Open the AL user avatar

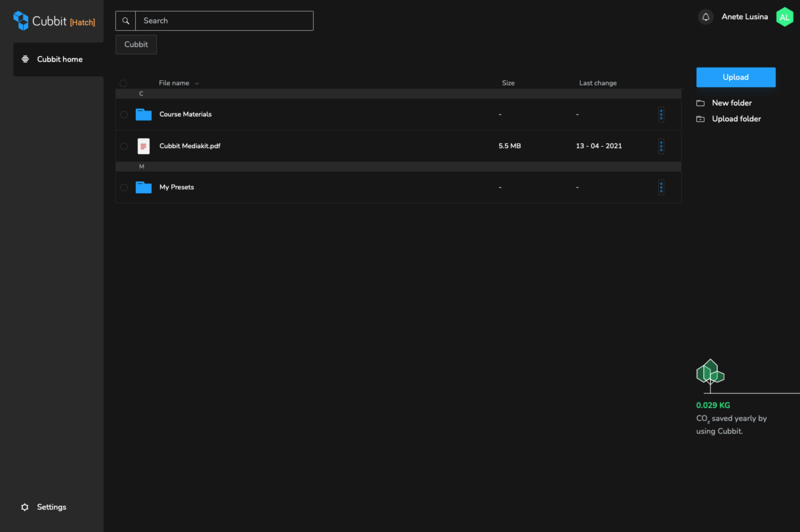pyautogui.click(x=785, y=17)
